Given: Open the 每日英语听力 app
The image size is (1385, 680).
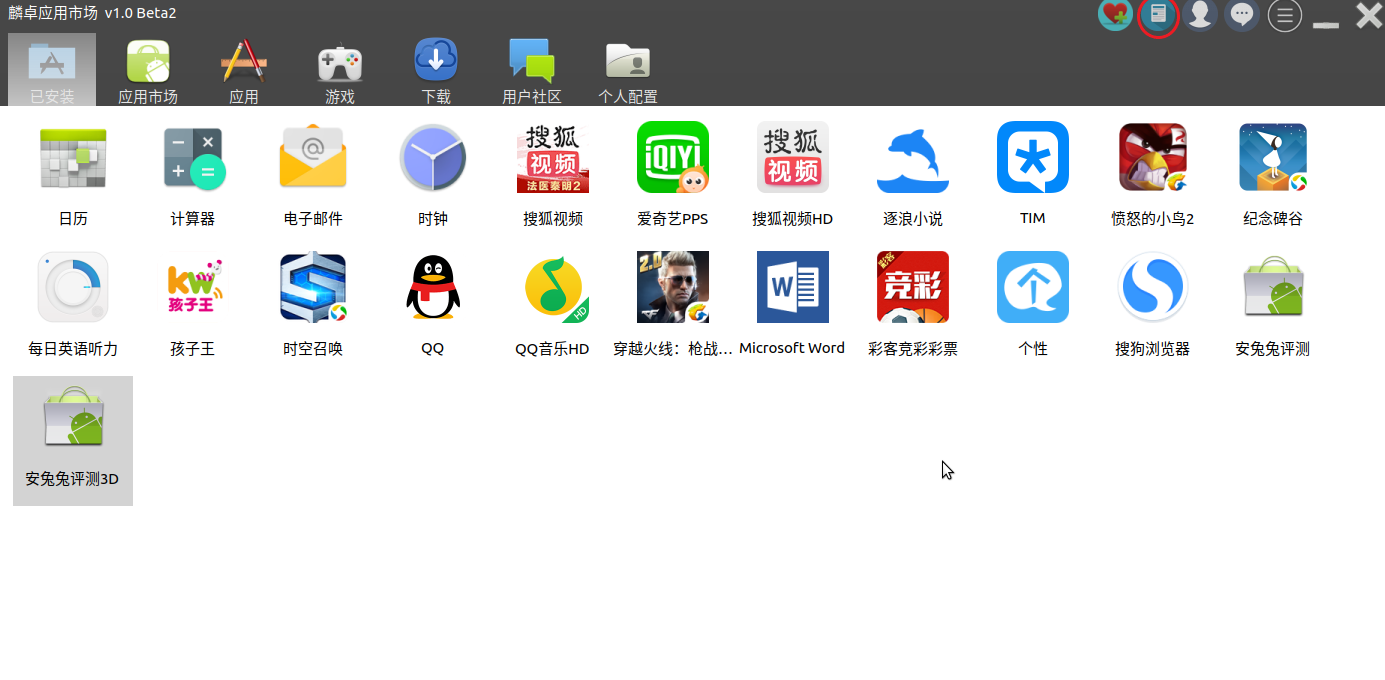Looking at the screenshot, I should click(x=73, y=287).
